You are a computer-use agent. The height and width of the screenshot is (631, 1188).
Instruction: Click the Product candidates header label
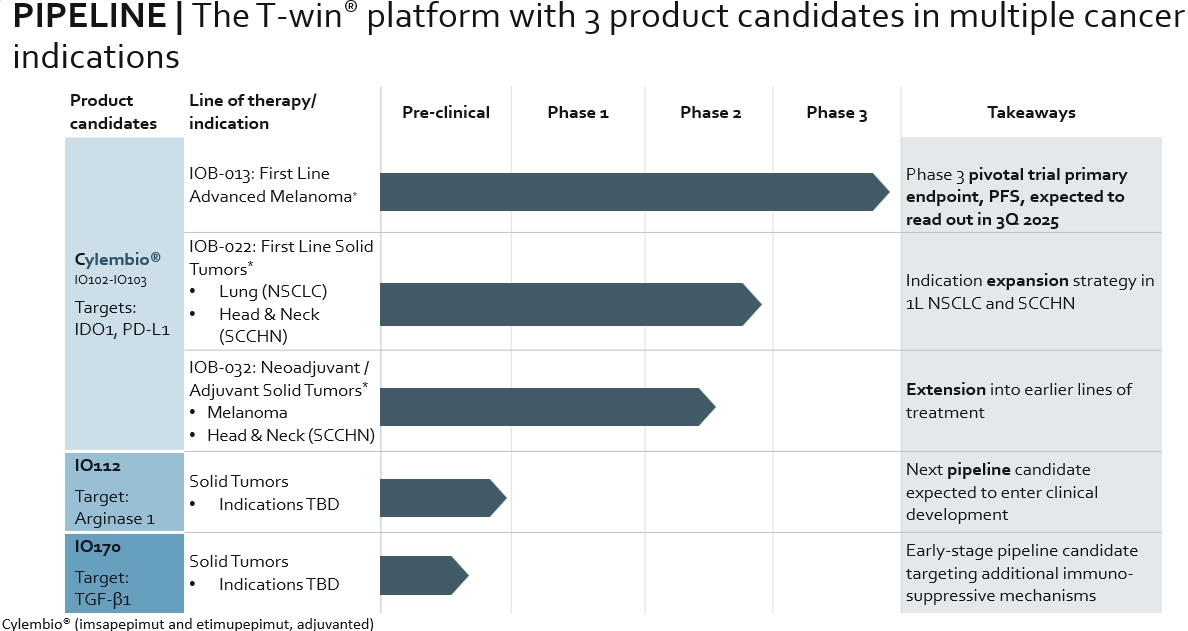coord(114,112)
